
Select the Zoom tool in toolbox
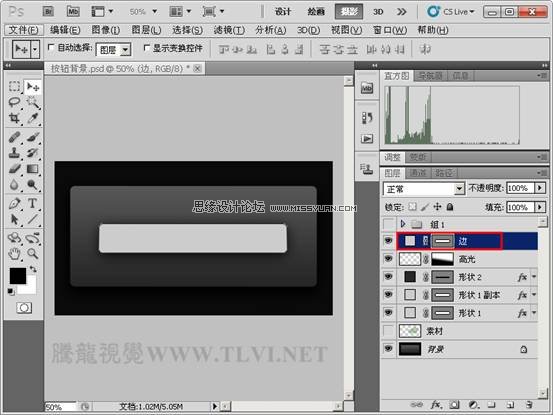click(32, 253)
